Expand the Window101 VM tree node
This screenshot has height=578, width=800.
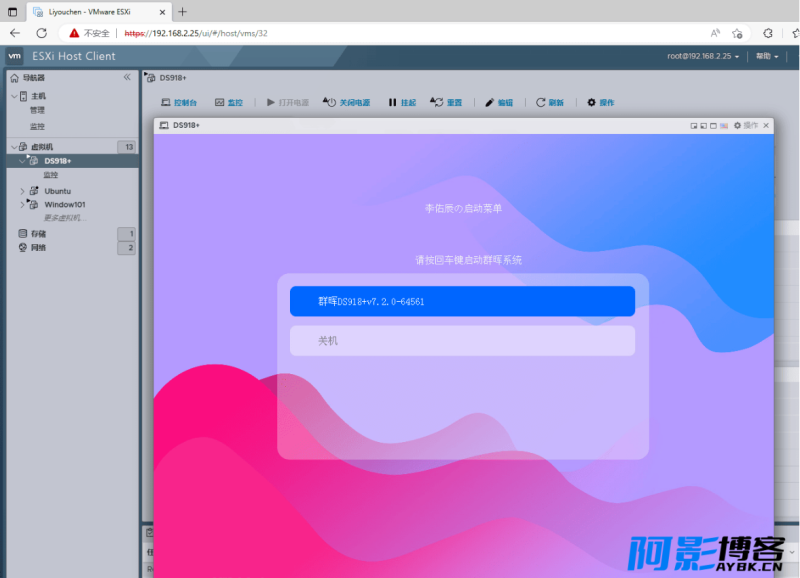22,204
